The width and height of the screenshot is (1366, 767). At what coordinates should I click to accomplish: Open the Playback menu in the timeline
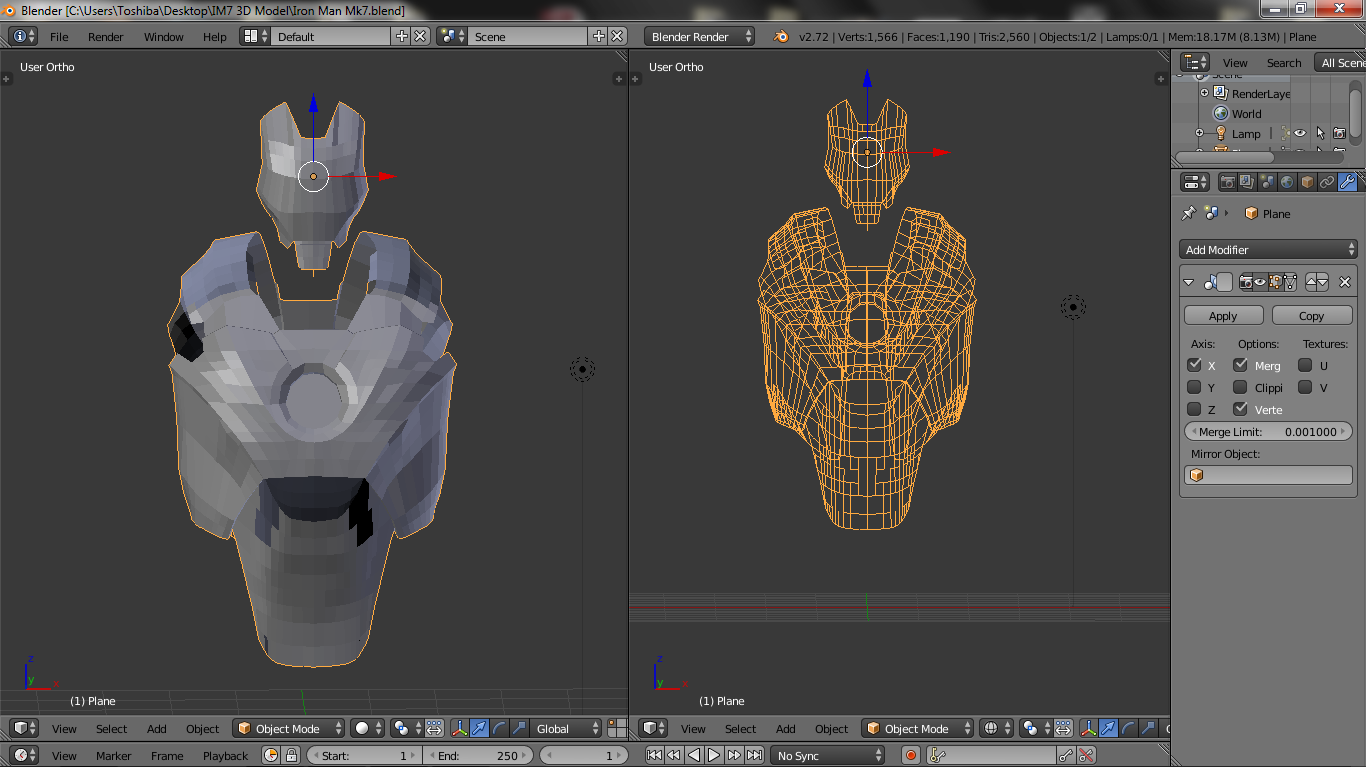(x=226, y=756)
